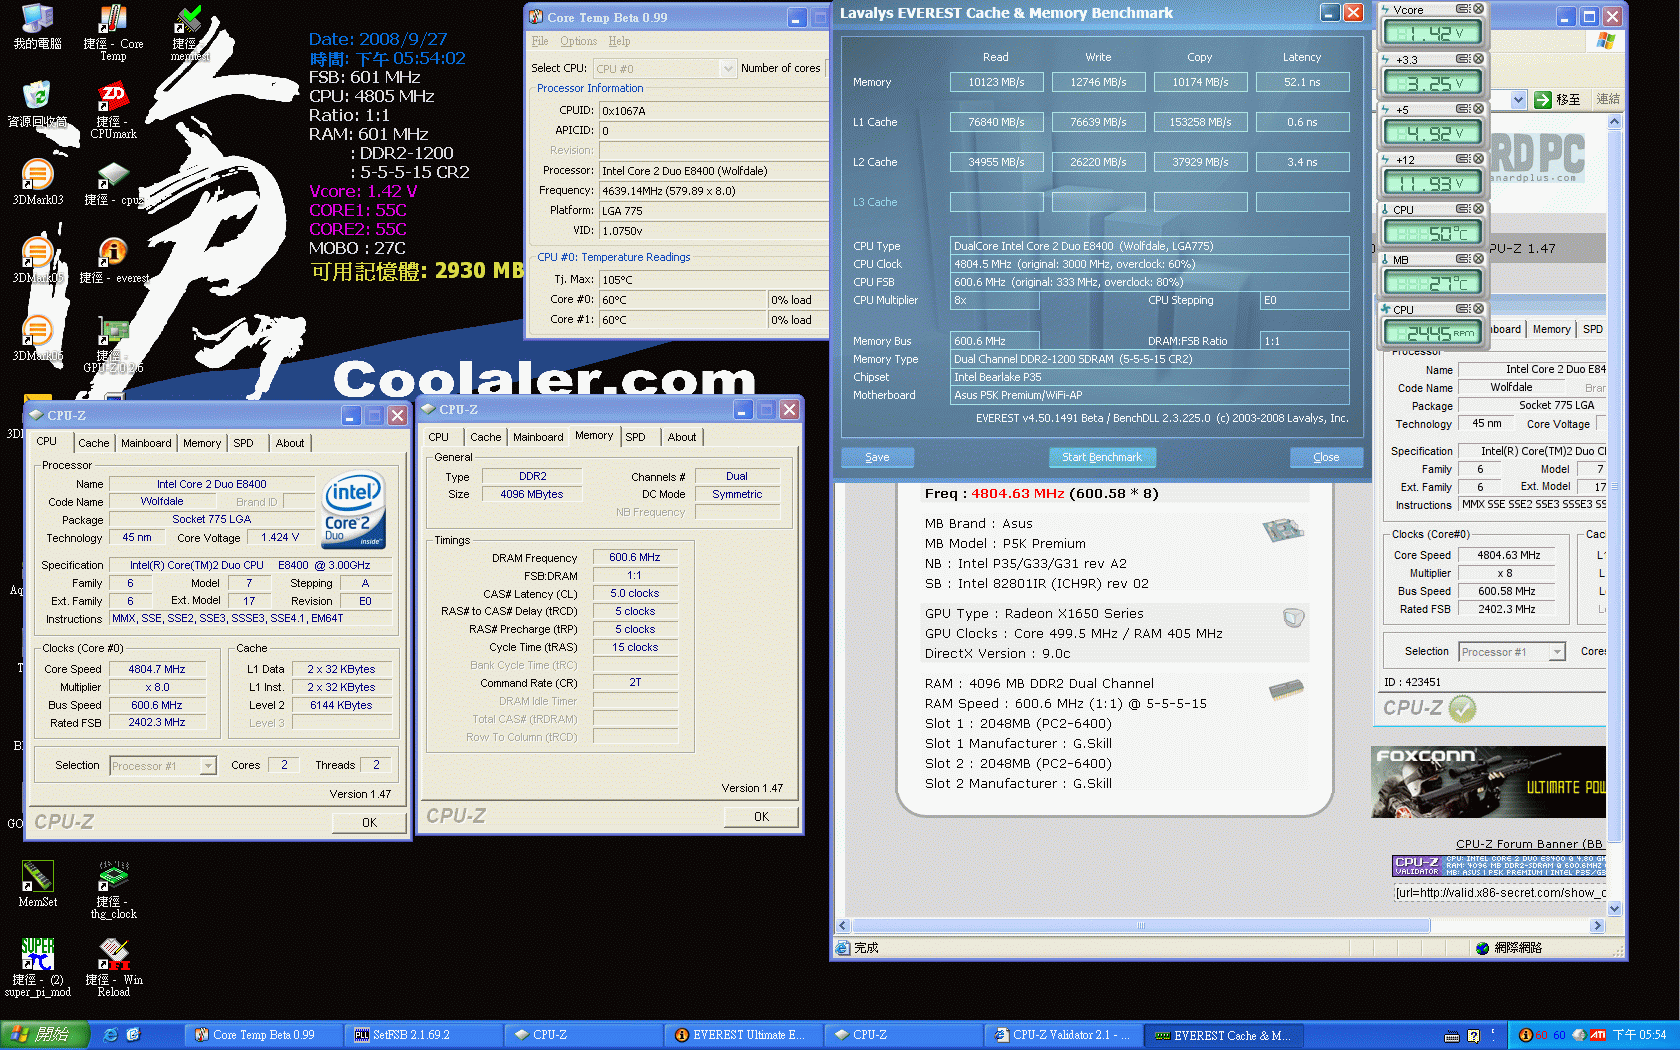This screenshot has height=1050, width=1680.
Task: Open the Win Reload desktop shortcut
Action: [x=113, y=967]
